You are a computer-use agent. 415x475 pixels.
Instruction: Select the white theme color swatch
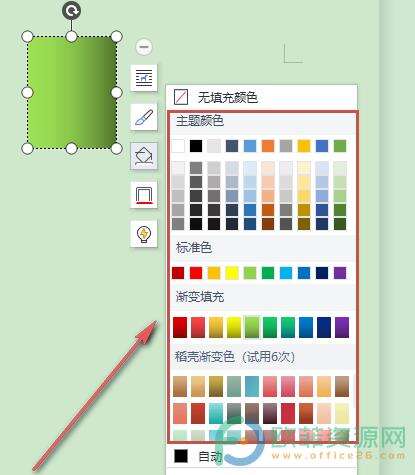(178, 146)
